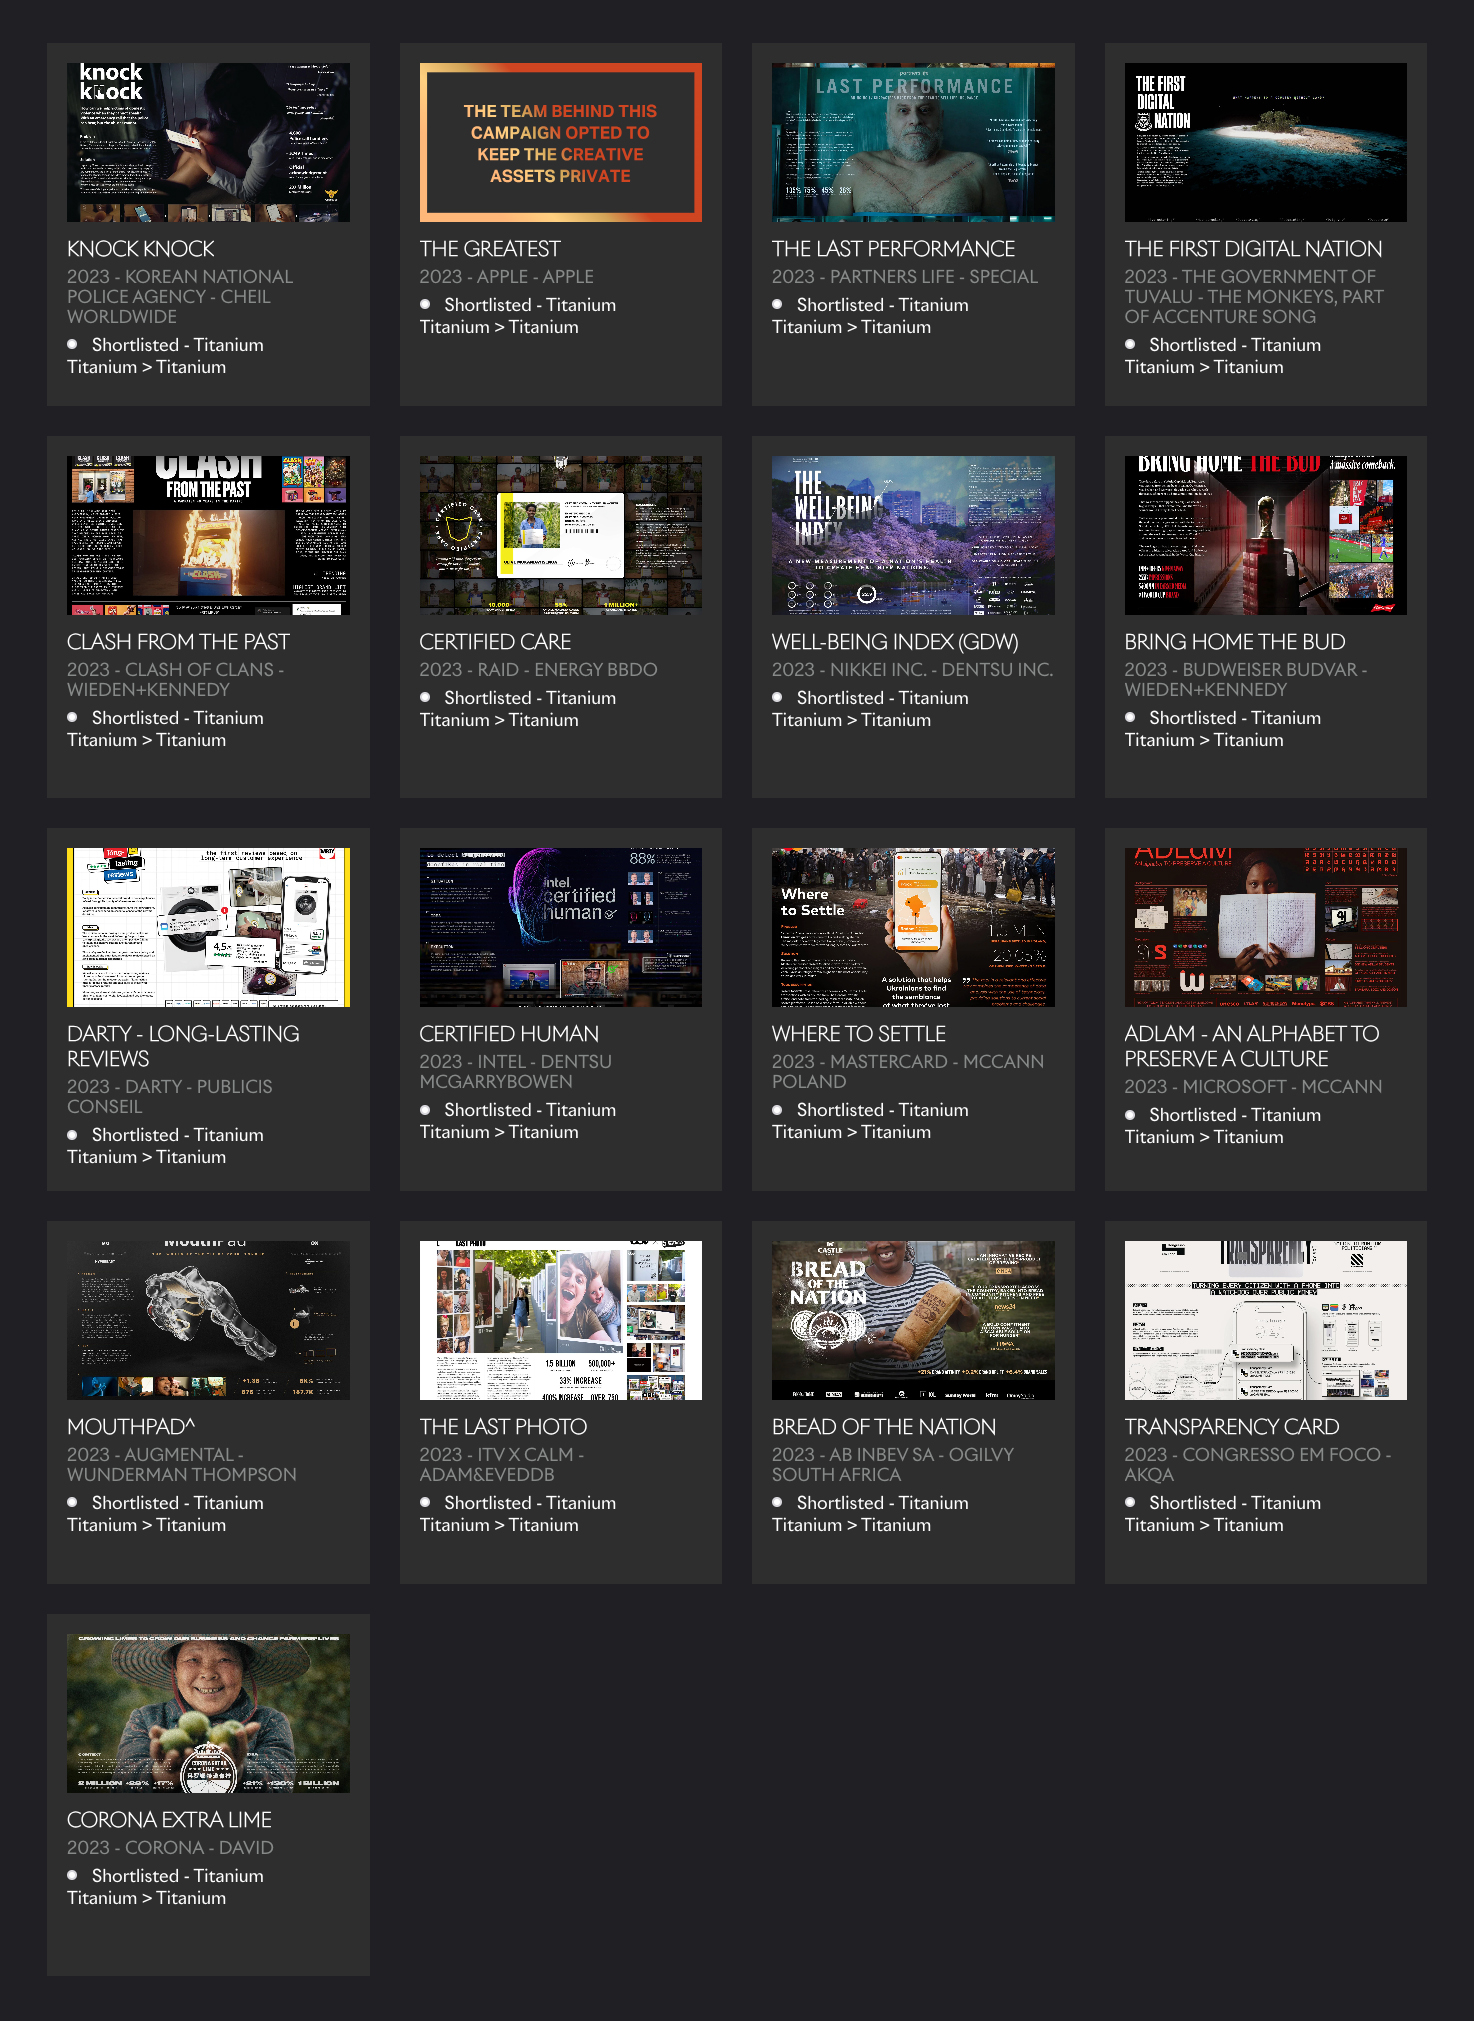The image size is (1474, 2021).
Task: Click Shortlisted - Titanium under The Greatest
Action: point(530,305)
